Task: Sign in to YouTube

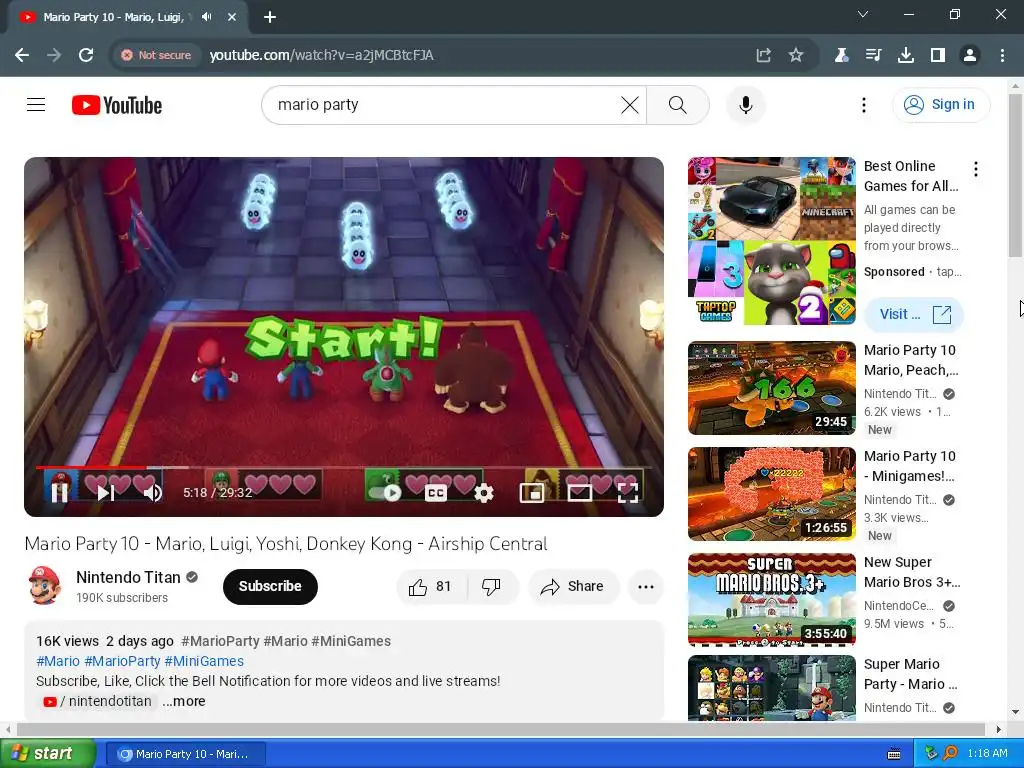Action: (940, 104)
